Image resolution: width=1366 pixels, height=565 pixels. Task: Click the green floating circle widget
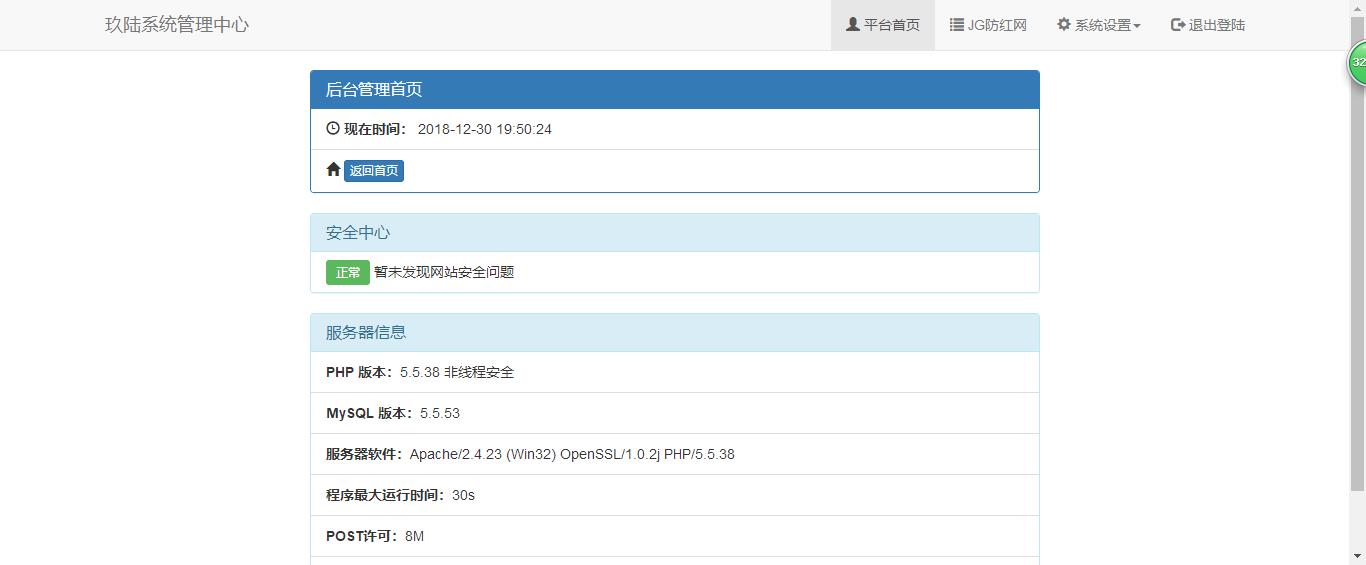1358,63
